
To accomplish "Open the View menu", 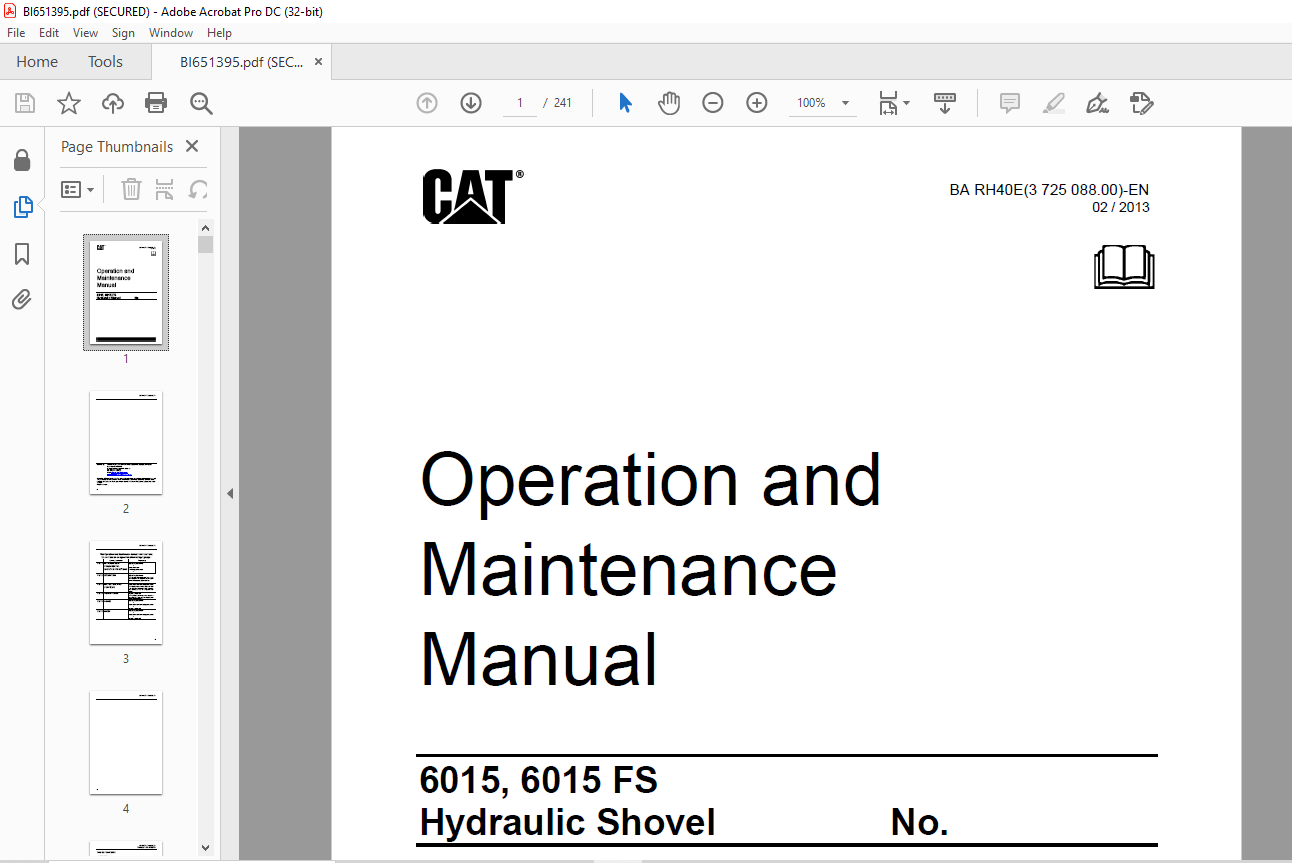I will [85, 33].
